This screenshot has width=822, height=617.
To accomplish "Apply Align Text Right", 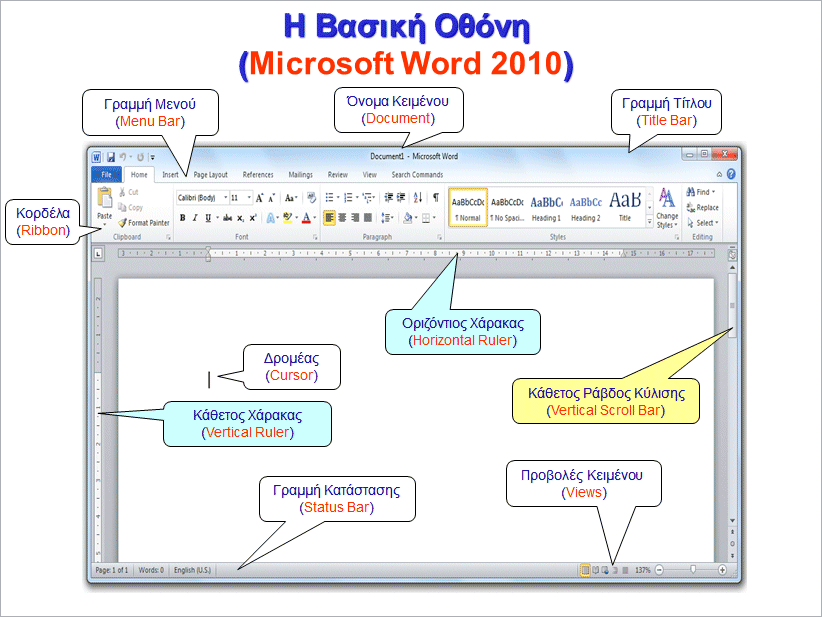I will click(355, 218).
